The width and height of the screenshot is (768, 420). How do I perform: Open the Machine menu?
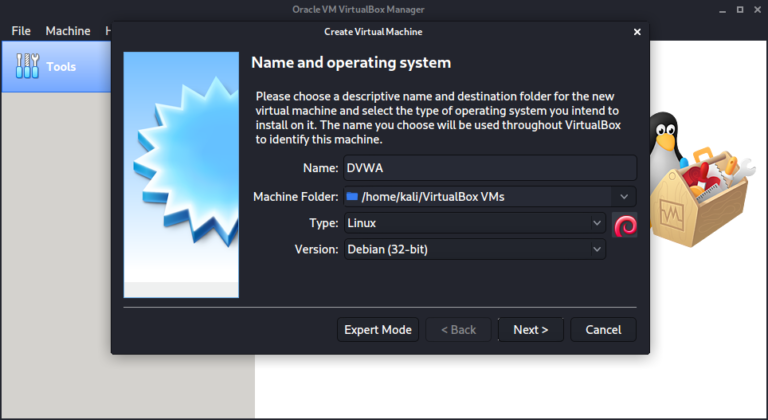[67, 31]
